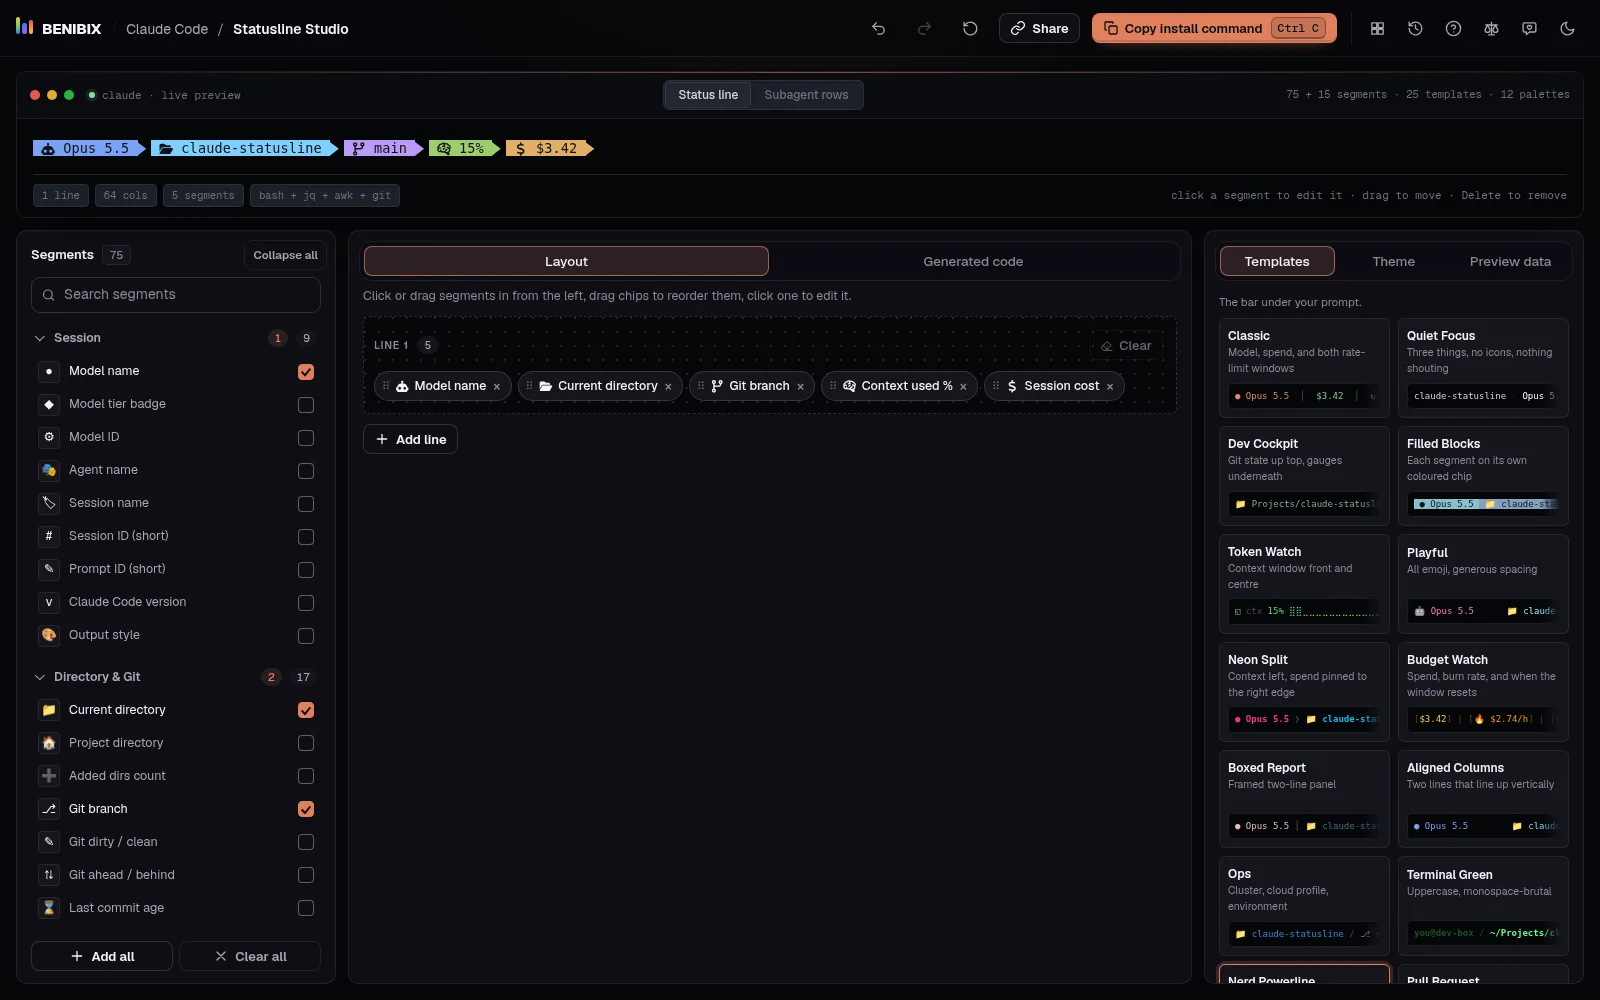The width and height of the screenshot is (1600, 1000).
Task: Select the Budget Watch template card
Action: click(1483, 692)
